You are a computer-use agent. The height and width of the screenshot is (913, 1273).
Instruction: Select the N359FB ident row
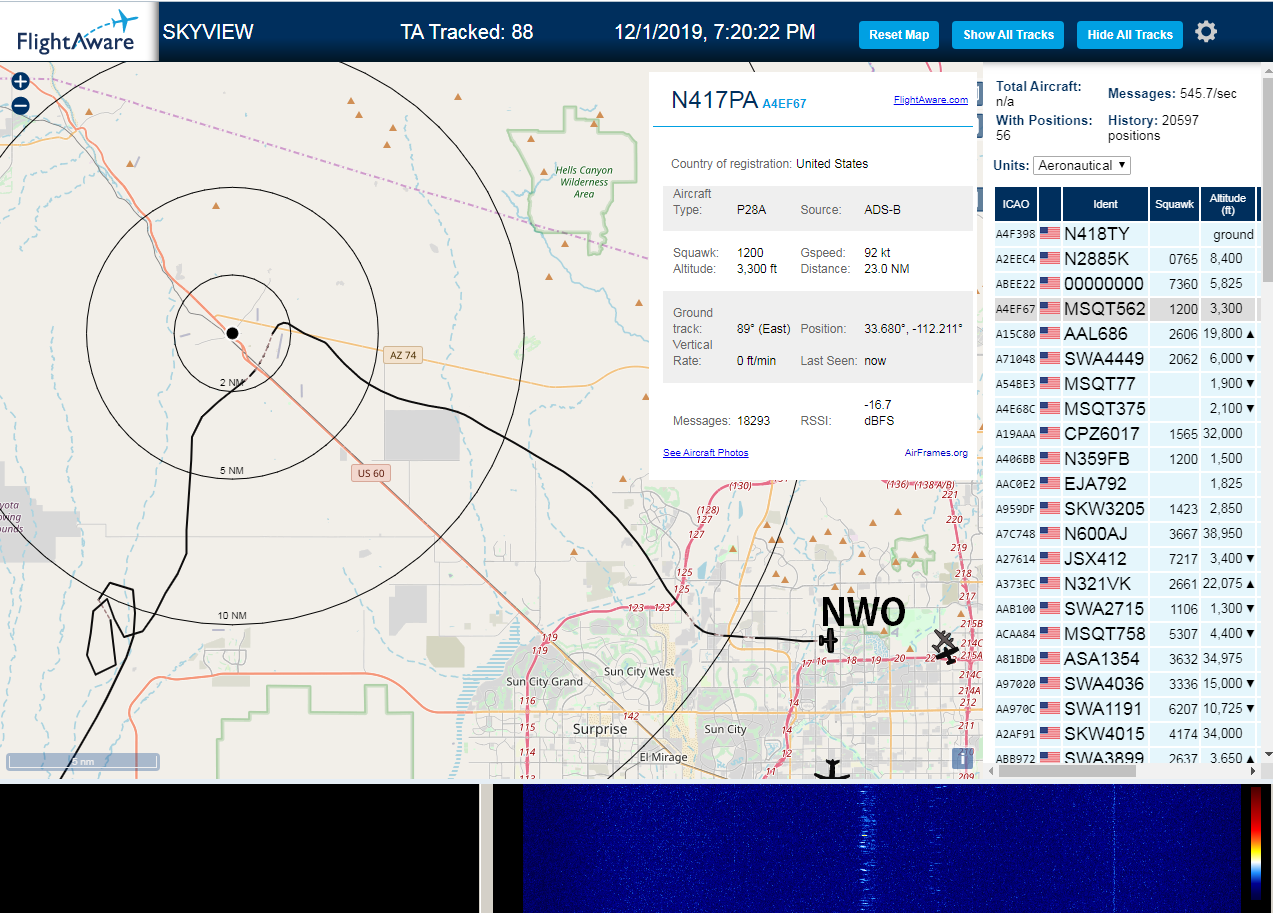(x=1097, y=459)
